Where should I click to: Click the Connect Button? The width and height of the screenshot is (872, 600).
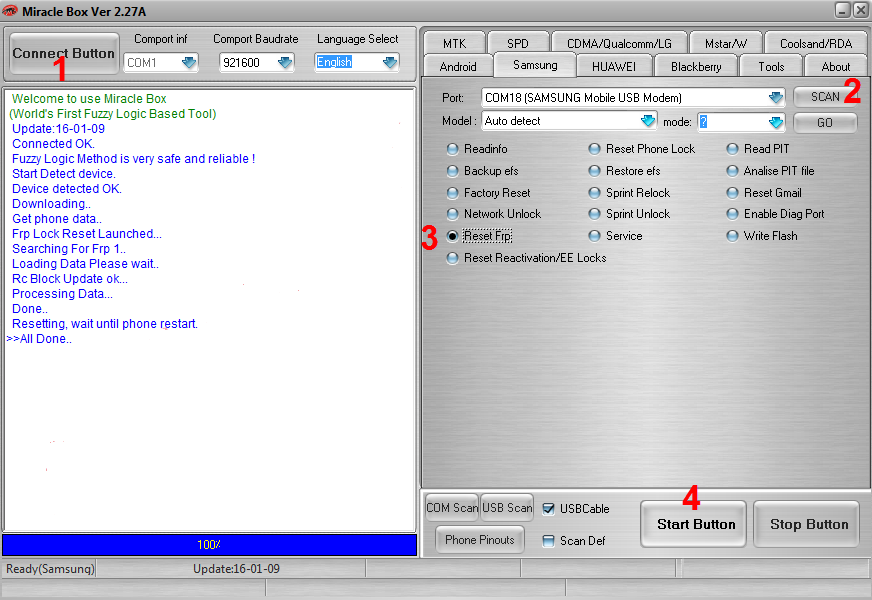point(64,53)
